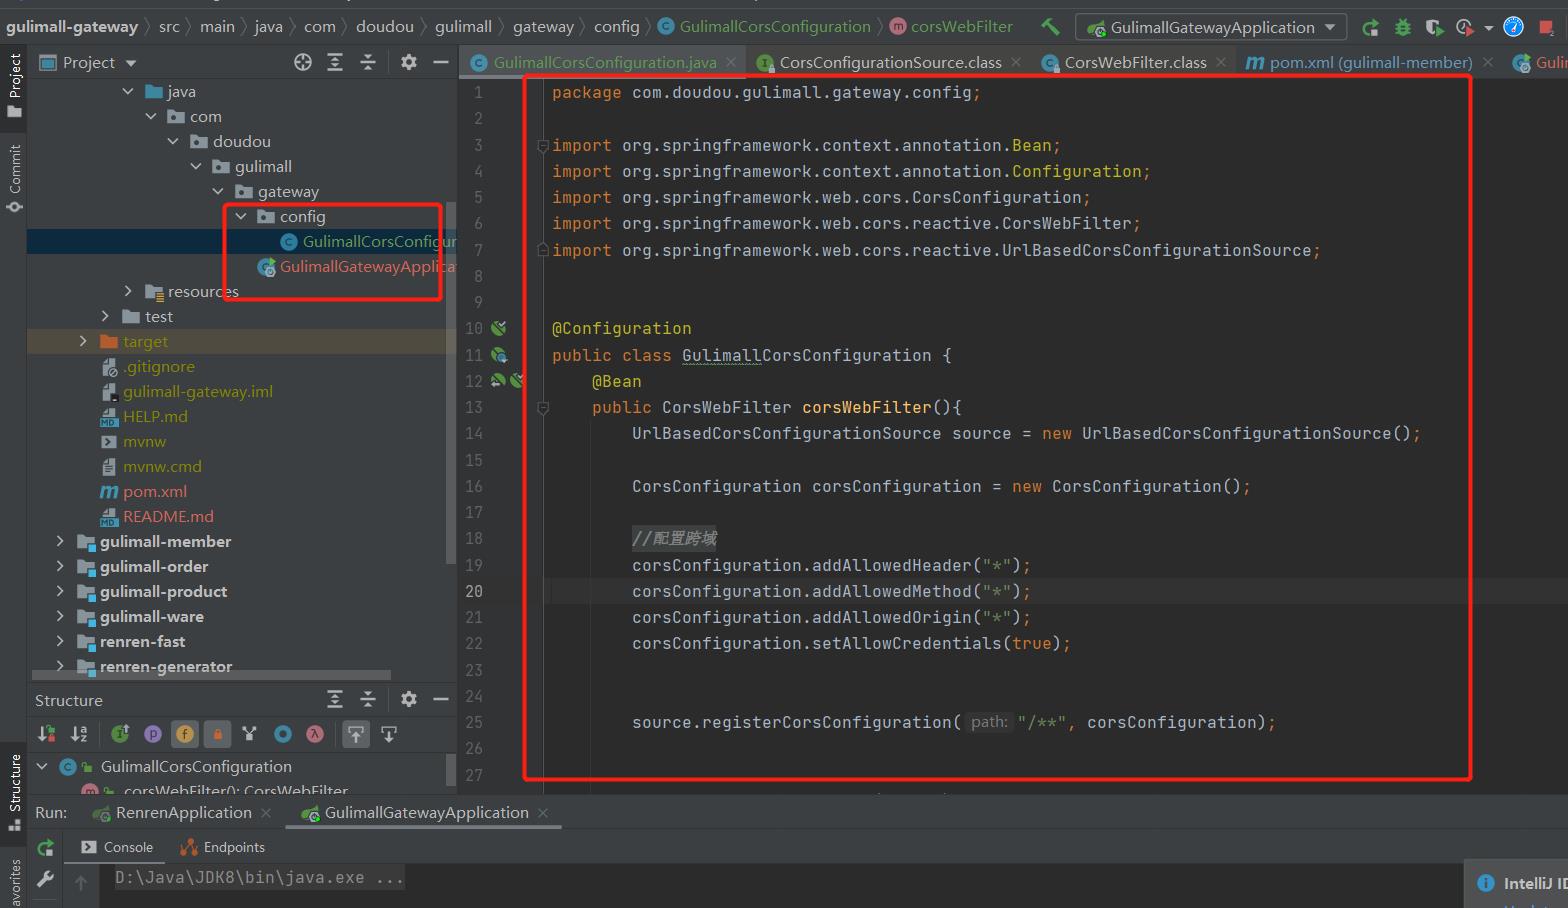Close GulimallCorsConfiguration.java editor tab

point(731,62)
